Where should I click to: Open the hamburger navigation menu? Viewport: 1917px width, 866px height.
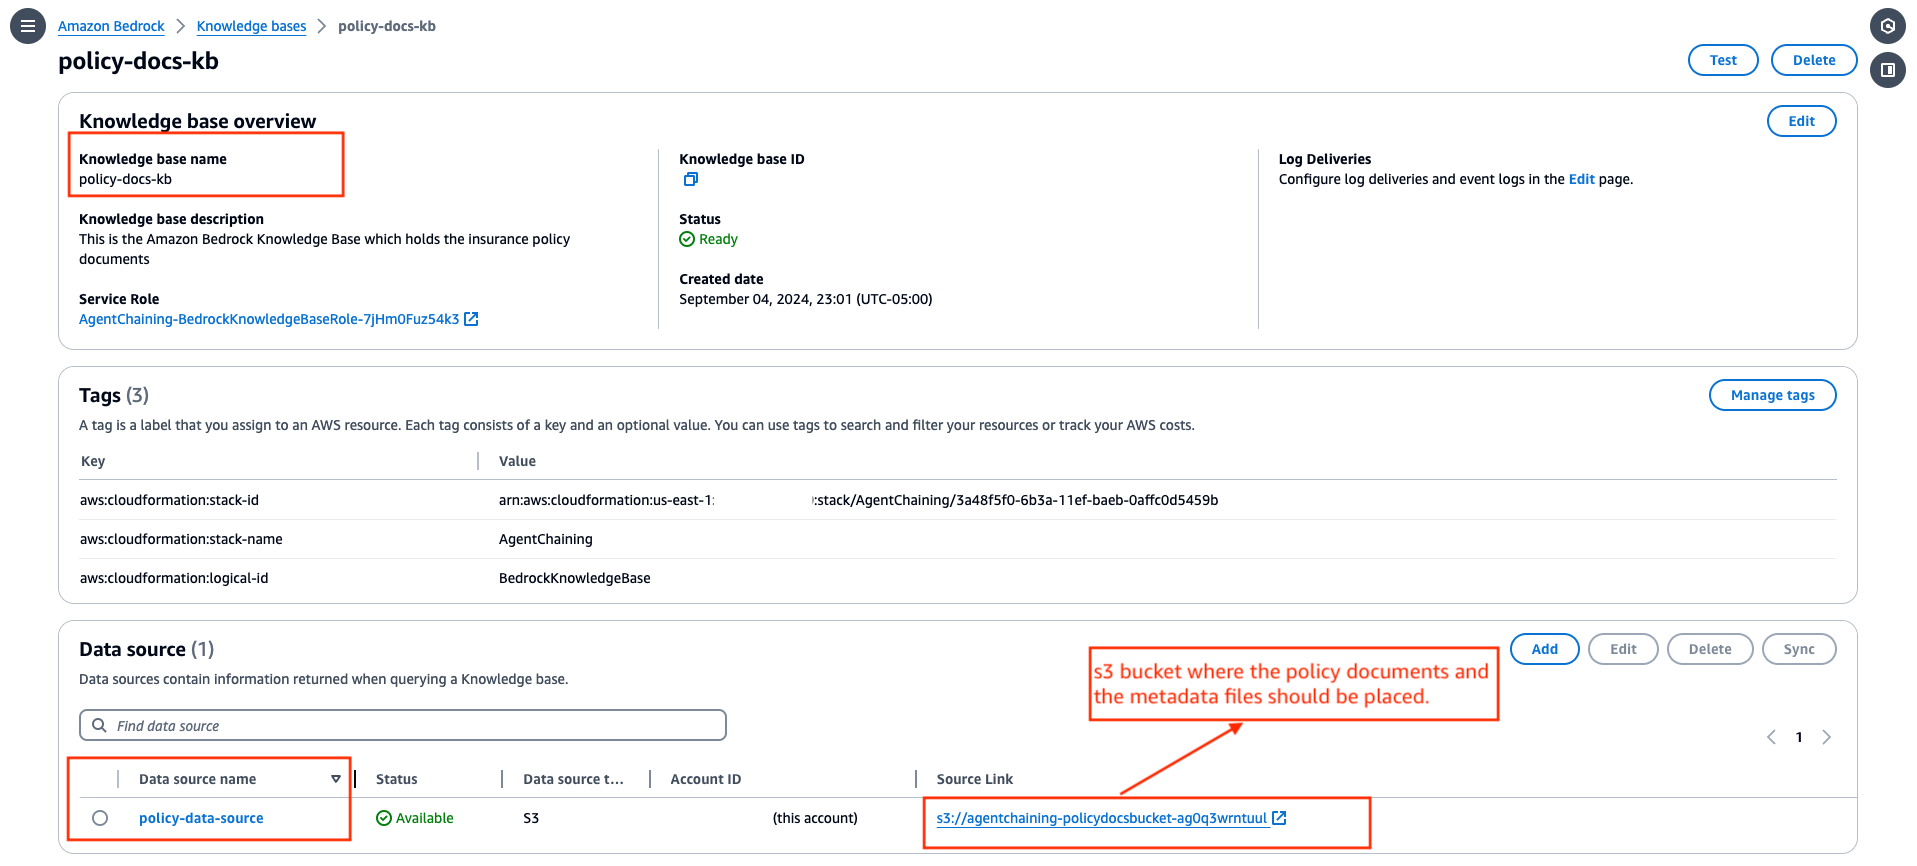tap(28, 26)
